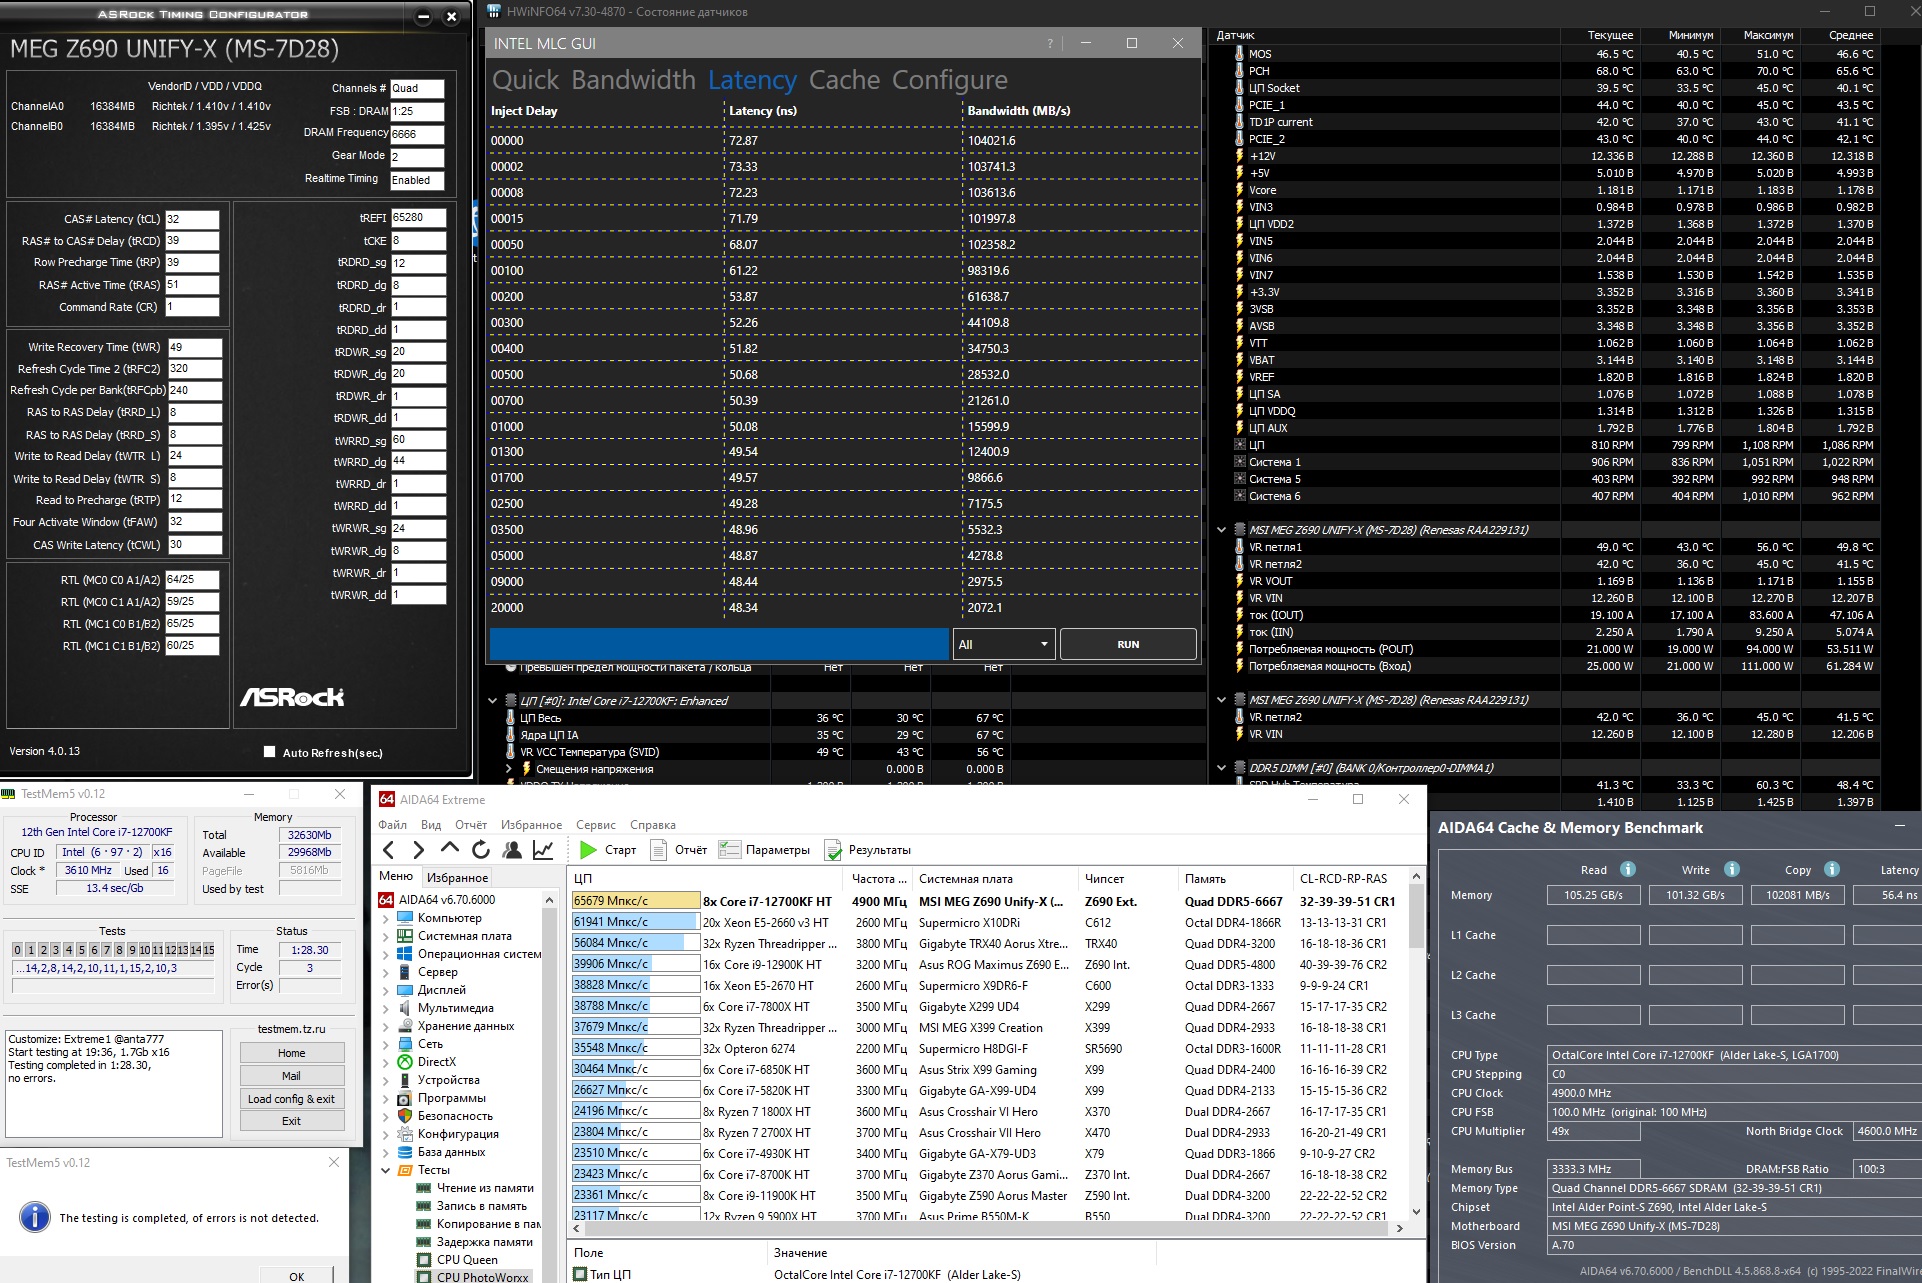Open the AIDA64 user manage icon

tap(512, 850)
